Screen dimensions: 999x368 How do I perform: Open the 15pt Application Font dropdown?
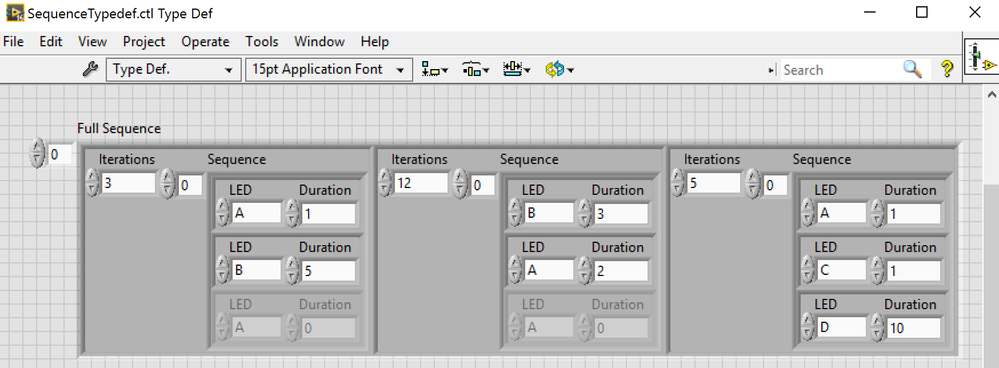[x=328, y=69]
